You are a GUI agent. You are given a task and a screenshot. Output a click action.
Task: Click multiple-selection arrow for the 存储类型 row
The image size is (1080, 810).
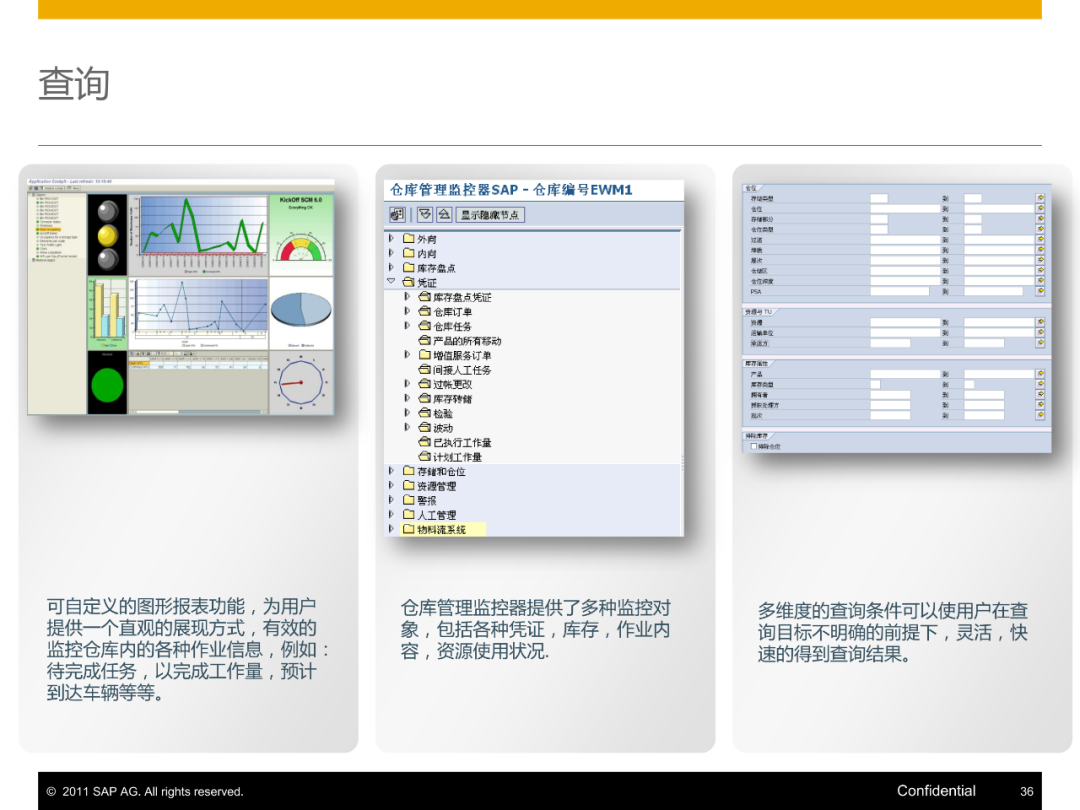pyautogui.click(x=1040, y=198)
